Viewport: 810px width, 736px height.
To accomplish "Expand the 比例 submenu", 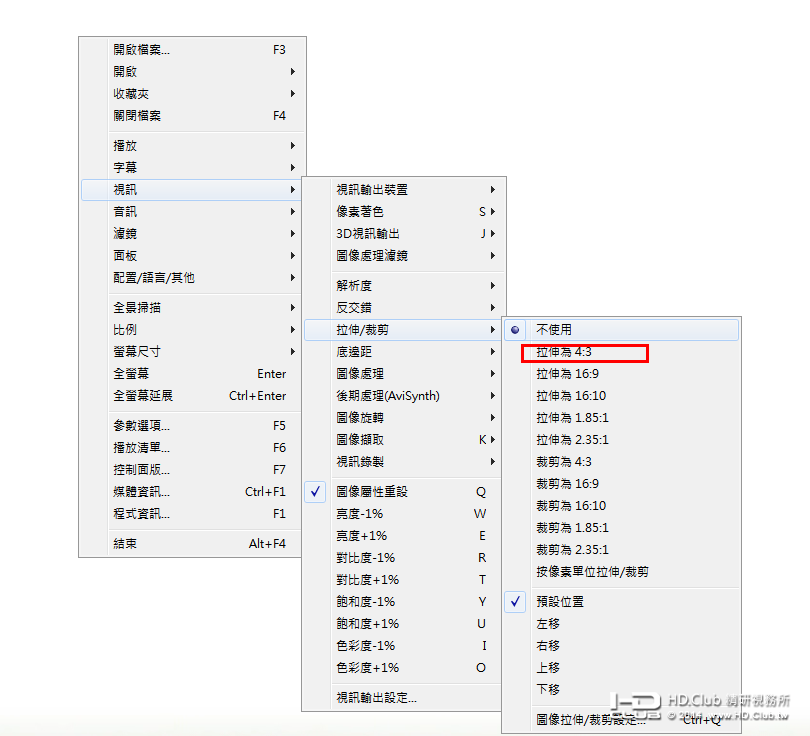I will pyautogui.click(x=191, y=330).
